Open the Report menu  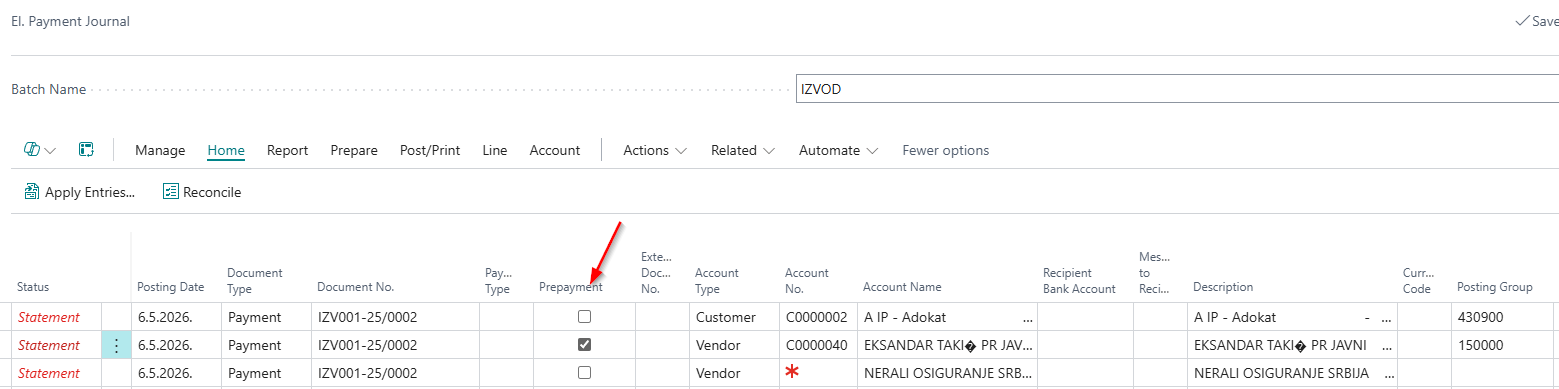pyautogui.click(x=287, y=150)
